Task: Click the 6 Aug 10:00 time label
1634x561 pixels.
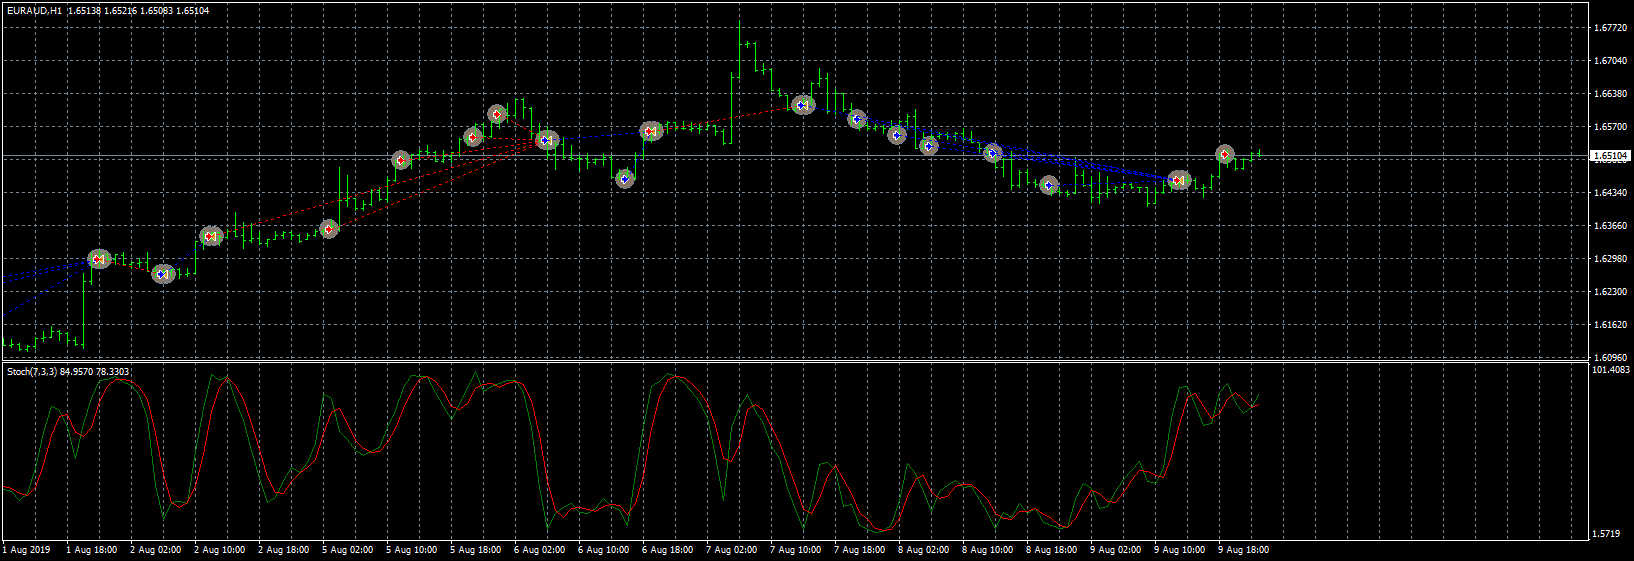Action: point(604,550)
